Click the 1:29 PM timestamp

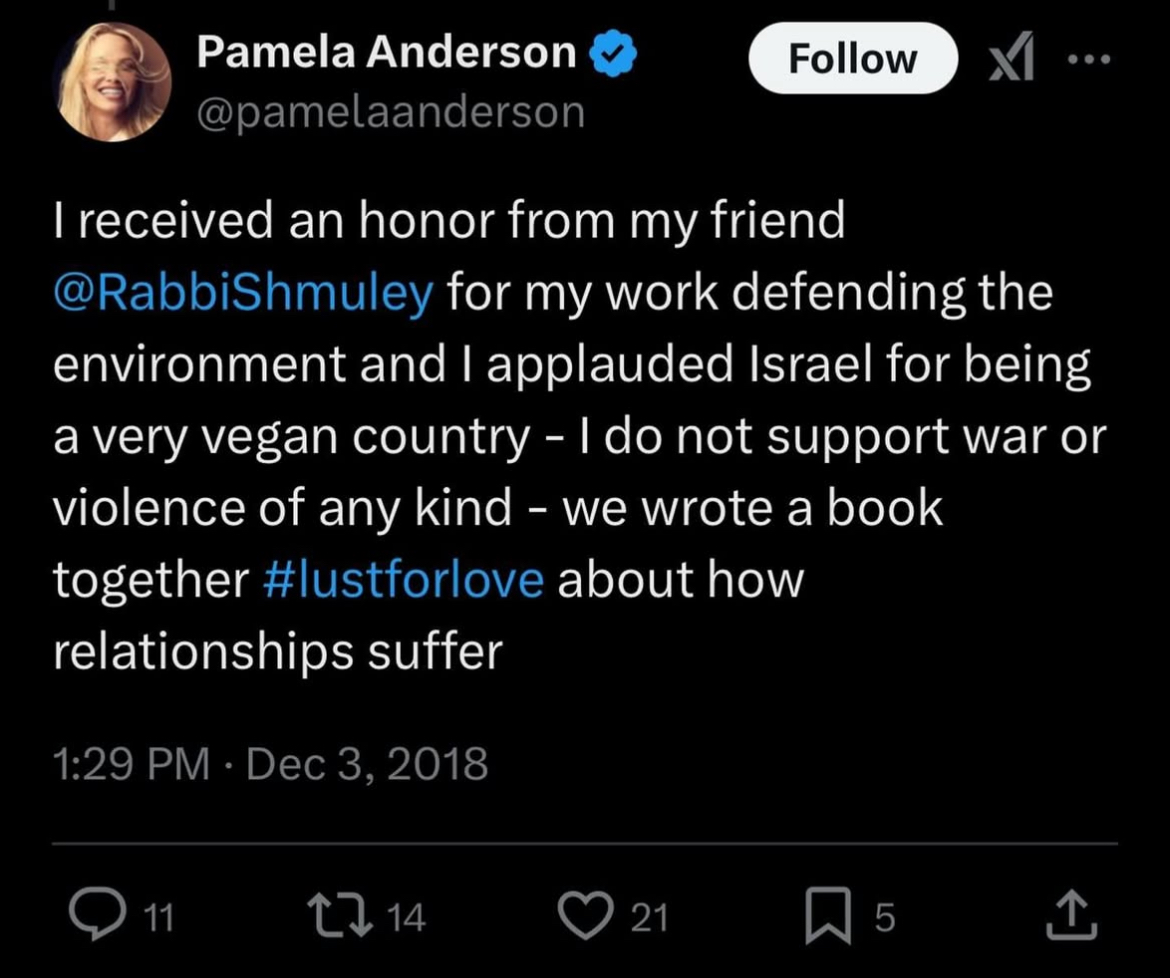coord(131,764)
